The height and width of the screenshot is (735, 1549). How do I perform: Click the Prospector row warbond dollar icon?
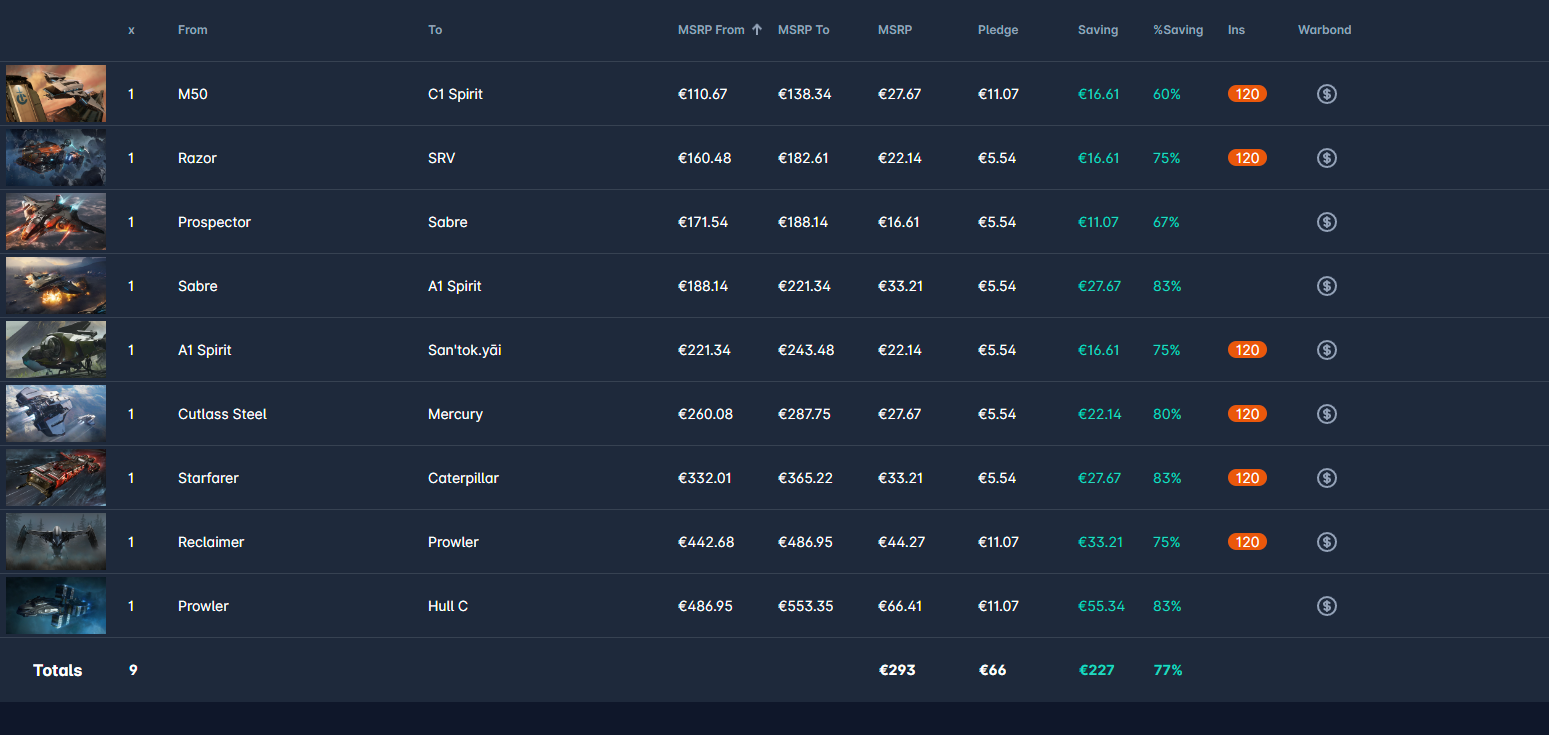[1326, 222]
